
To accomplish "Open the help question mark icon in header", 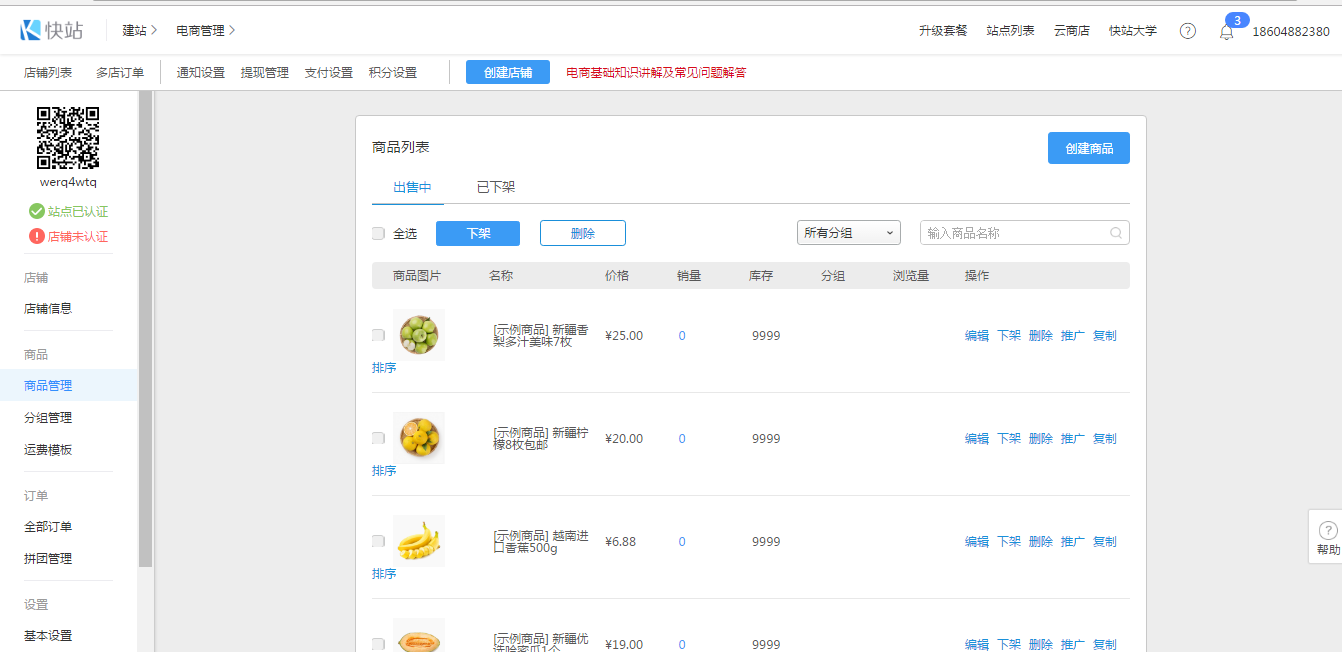I will [1187, 31].
